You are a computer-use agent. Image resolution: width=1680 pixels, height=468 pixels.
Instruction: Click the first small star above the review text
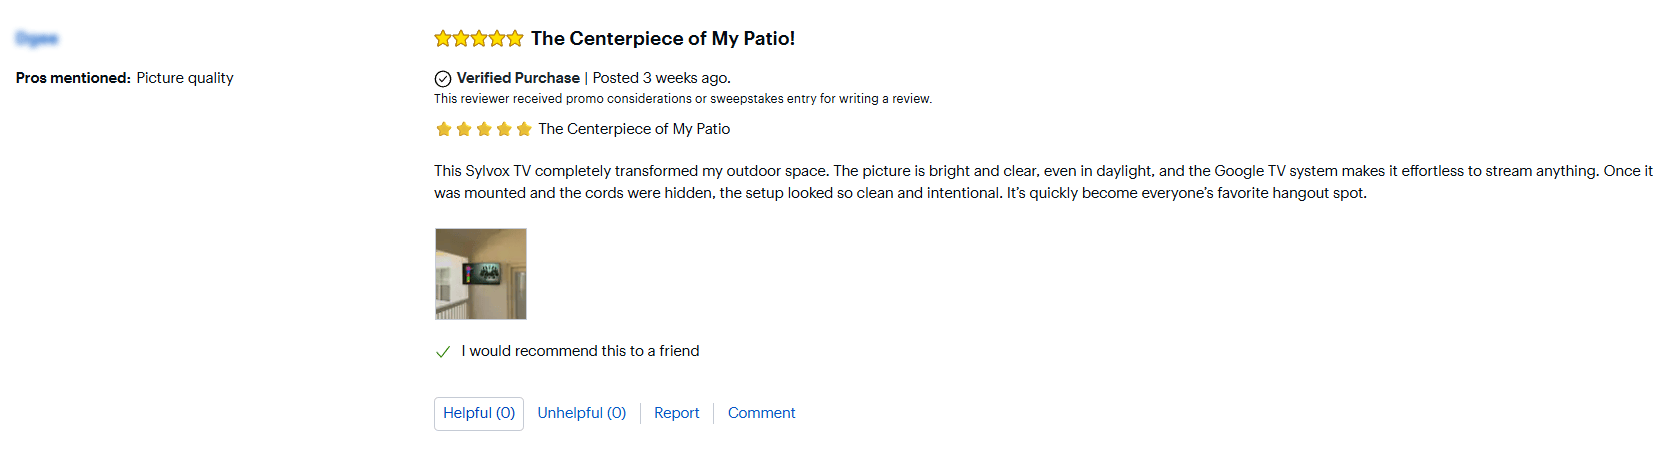point(444,129)
